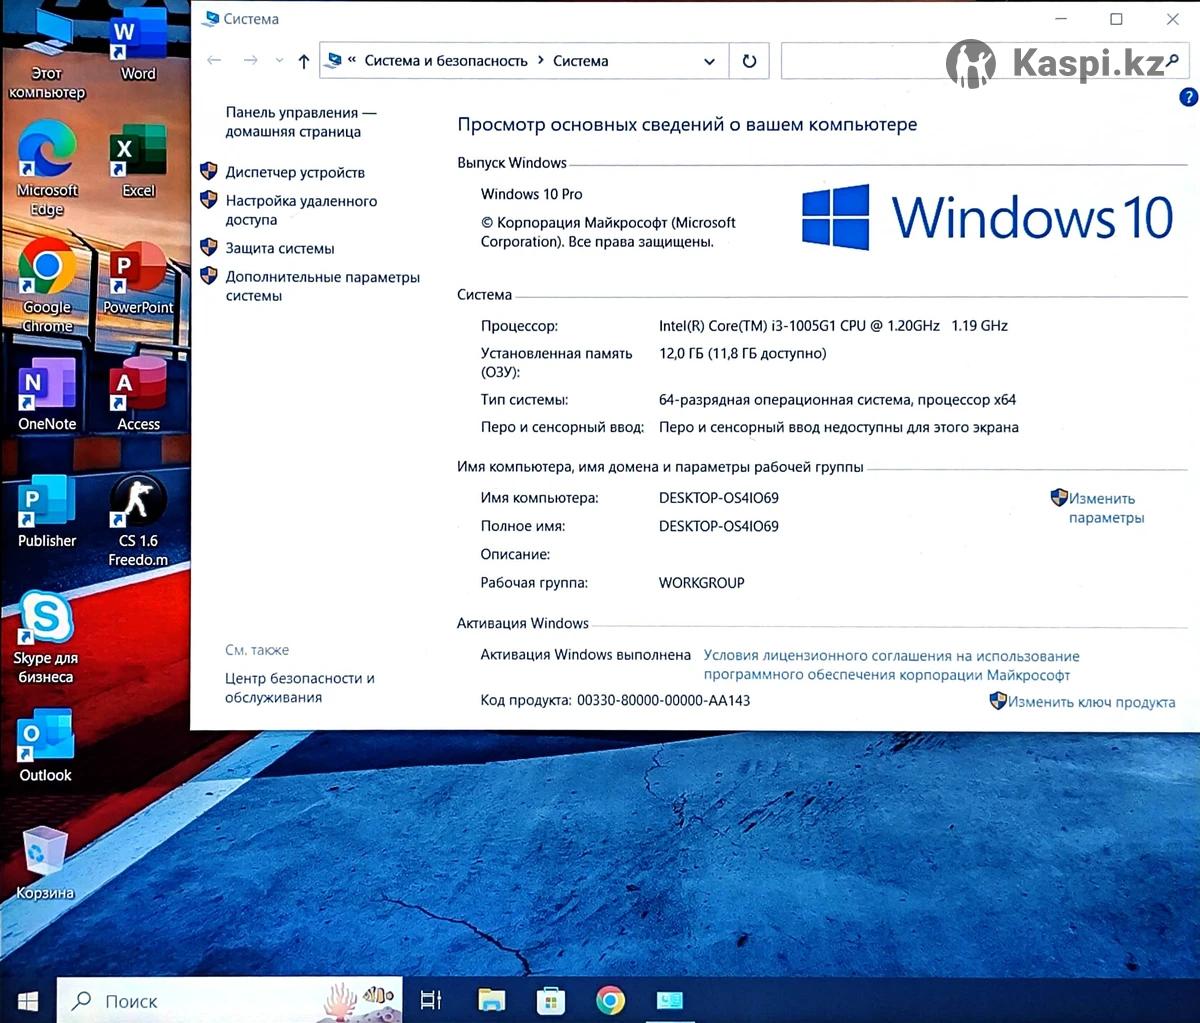
Task: Click the Активация Windows выполнена status text
Action: 585,655
